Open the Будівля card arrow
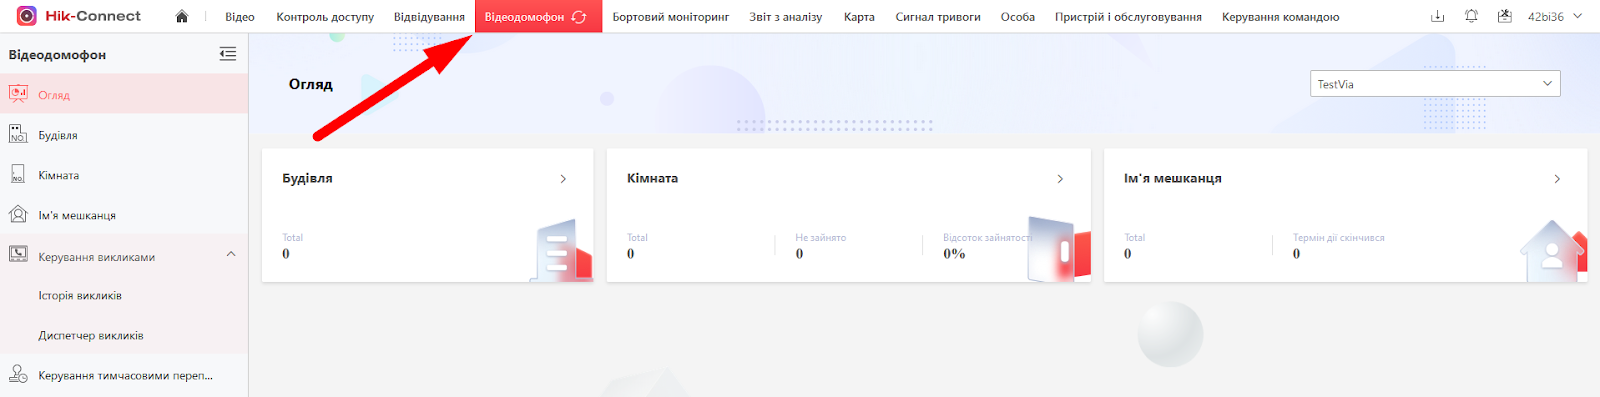Viewport: 1600px width, 397px height. [563, 179]
